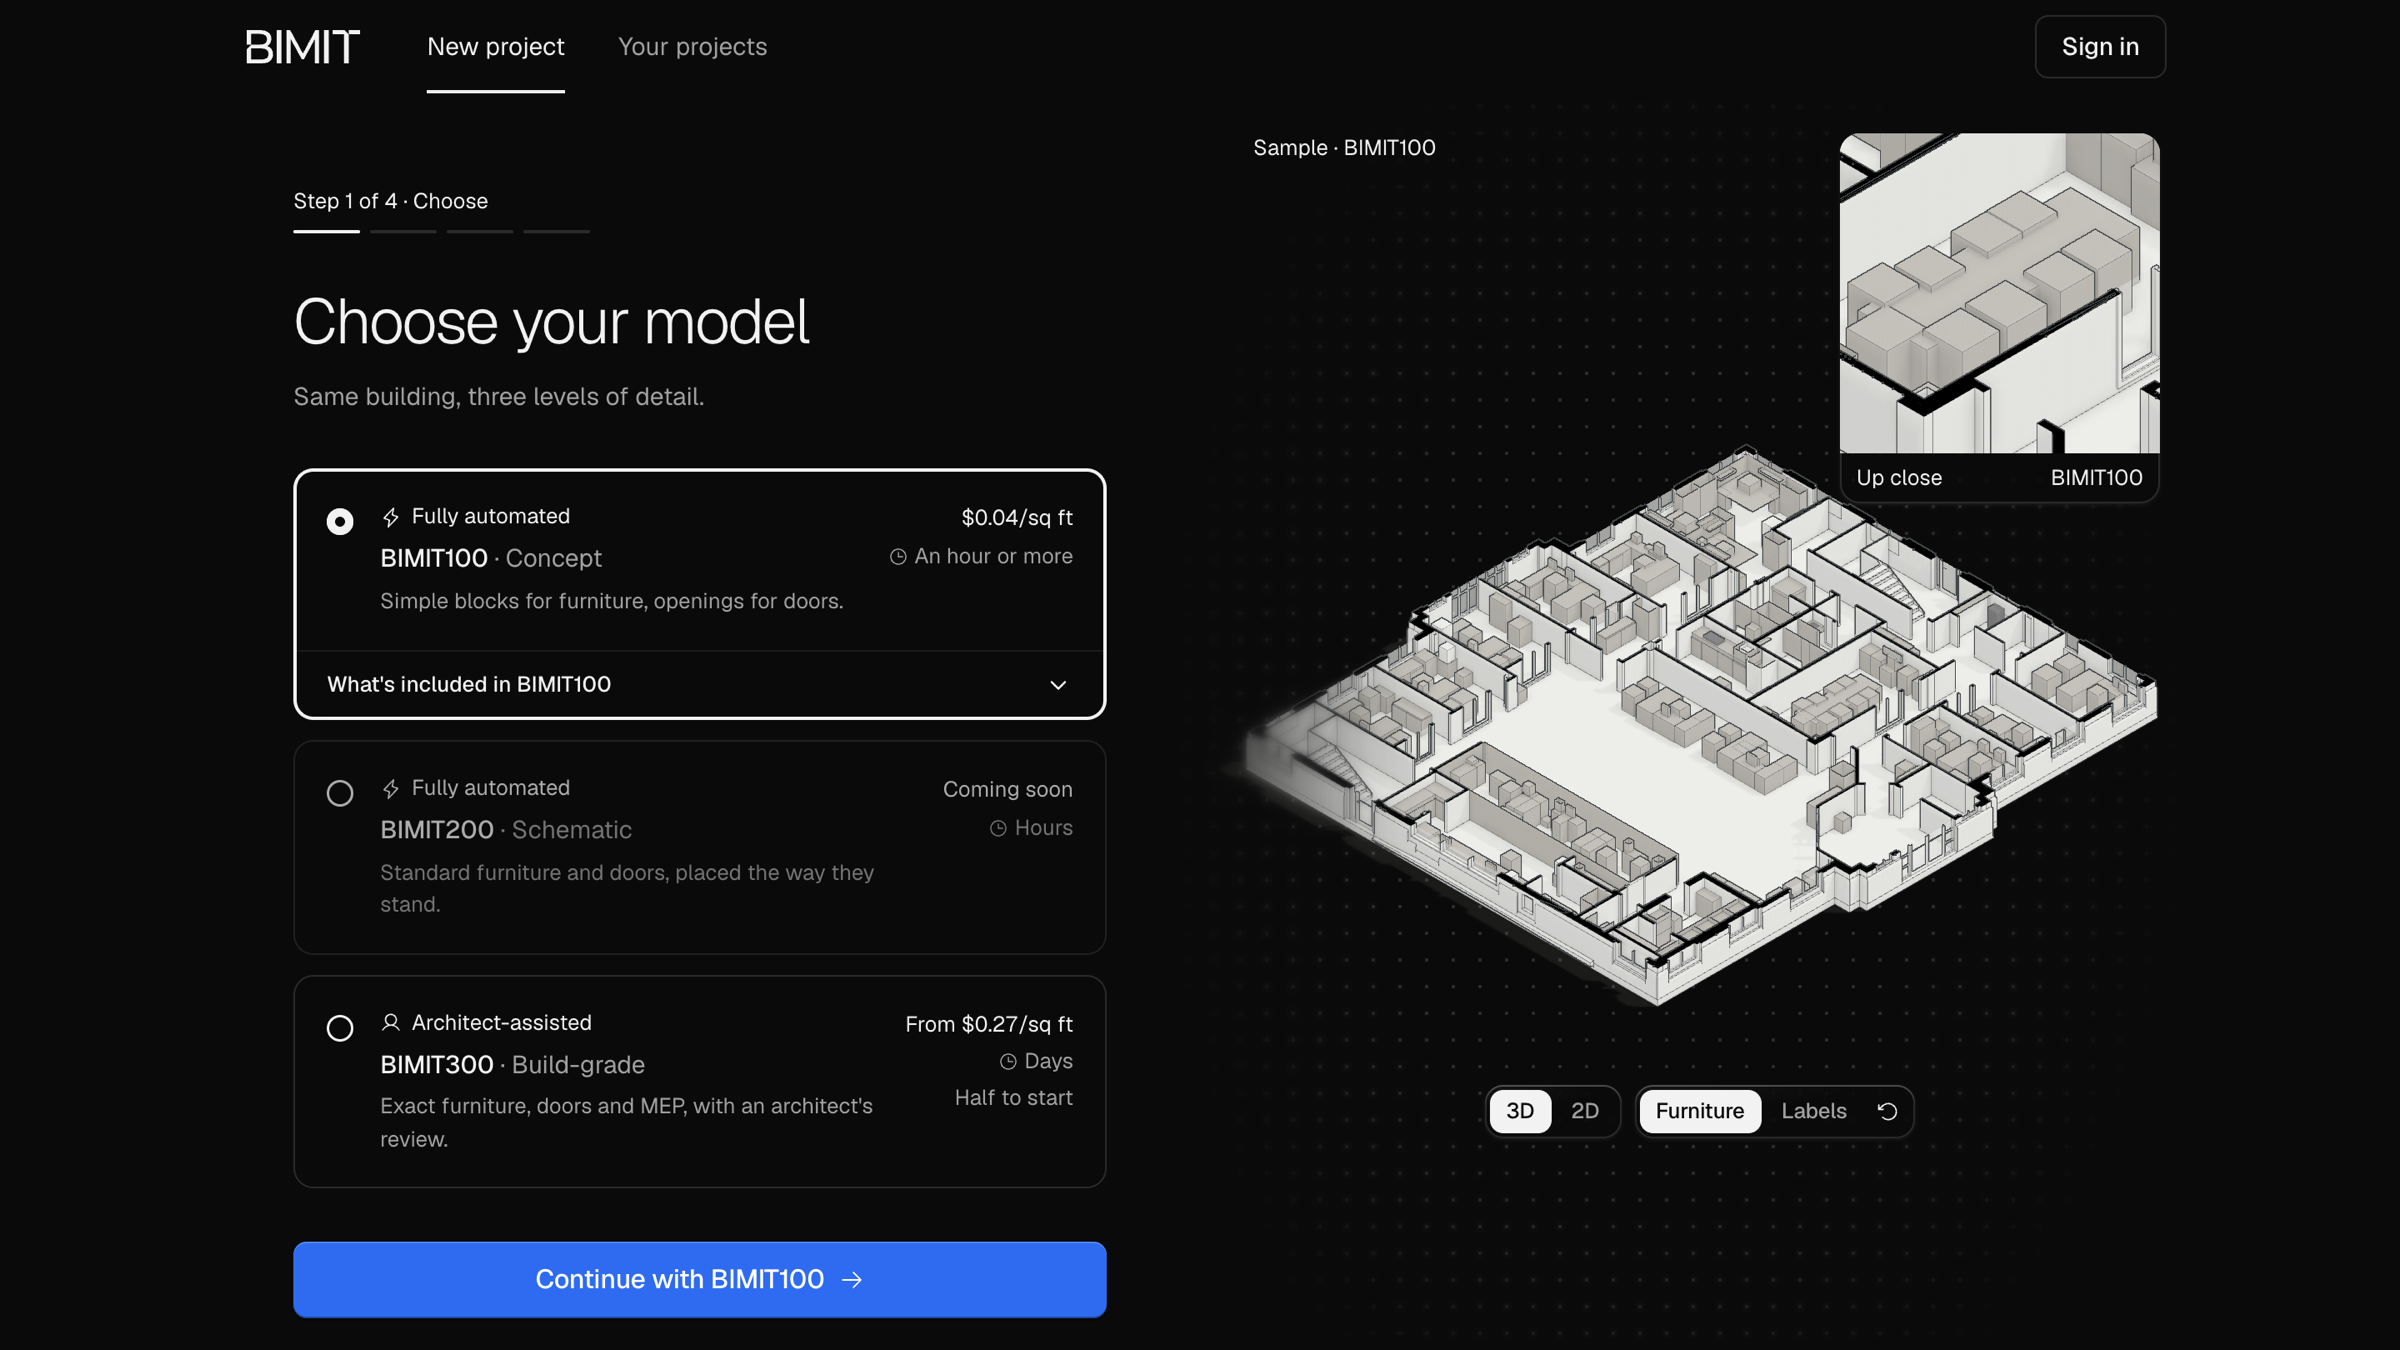Click the reset view rotate icon
This screenshot has width=2400, height=1350.
pyautogui.click(x=1887, y=1111)
